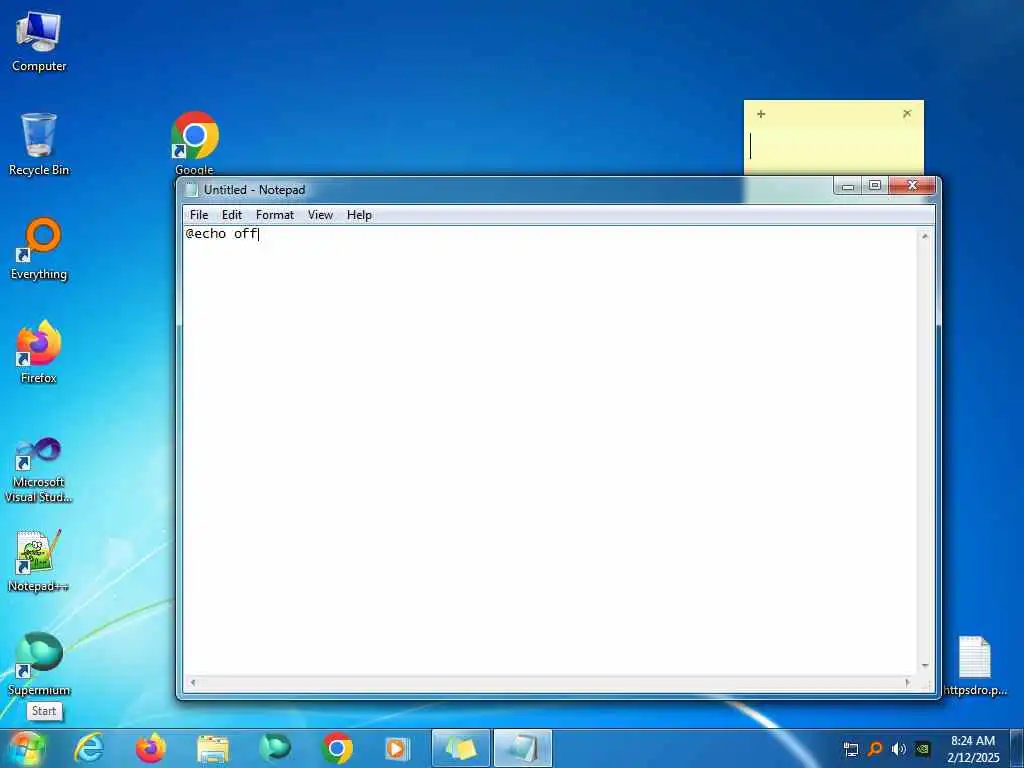Launch Google Chrome from the taskbar
This screenshot has height=768, width=1024.
337,748
